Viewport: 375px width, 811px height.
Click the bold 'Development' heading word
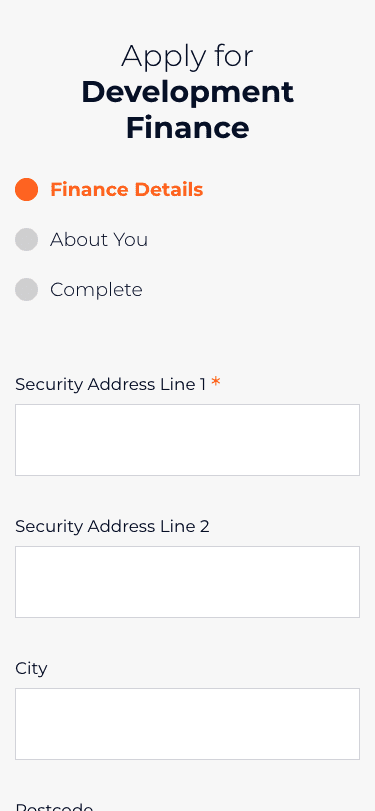point(187,92)
